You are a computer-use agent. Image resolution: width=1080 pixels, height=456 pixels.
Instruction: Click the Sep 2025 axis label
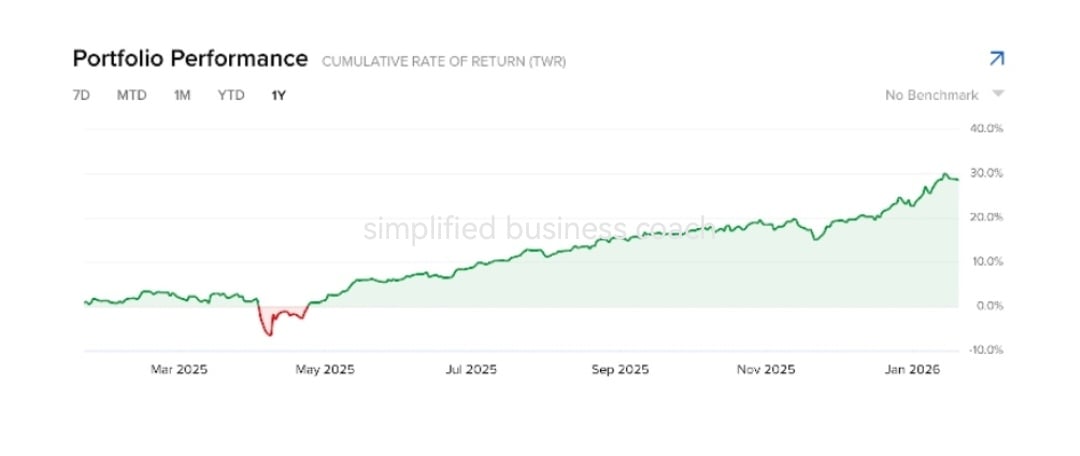620,370
